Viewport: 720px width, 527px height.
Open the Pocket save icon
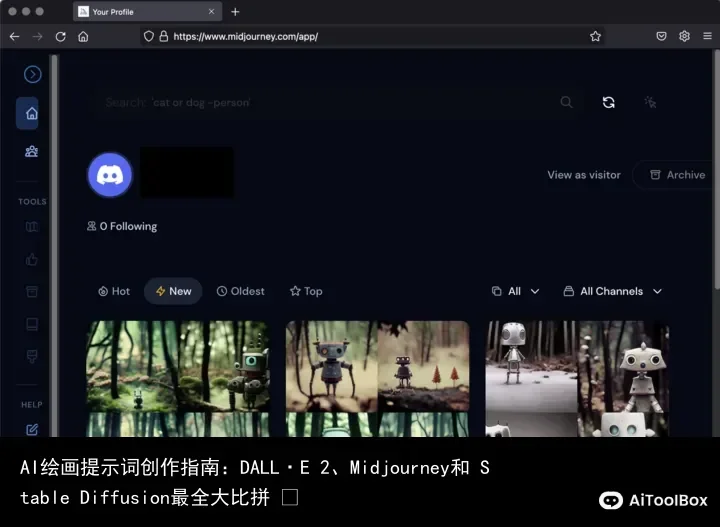coord(661,36)
